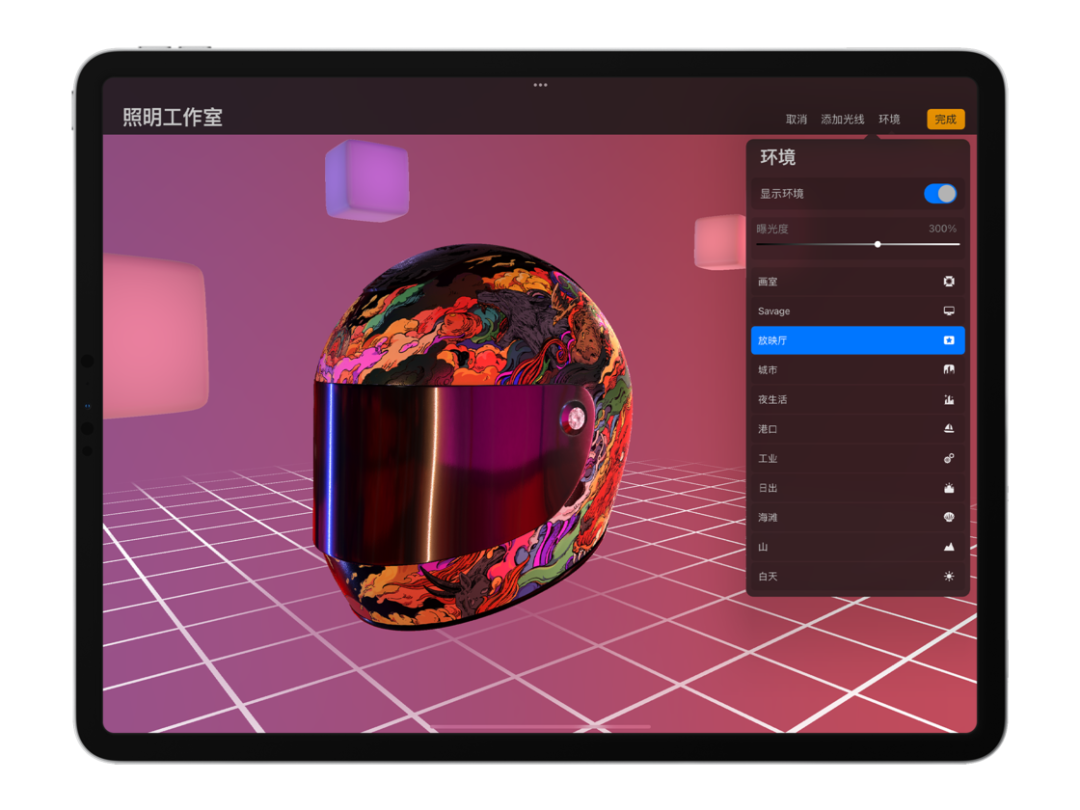Click the 3D helmet model
Viewport: 1080px width, 810px height.
tap(472, 435)
